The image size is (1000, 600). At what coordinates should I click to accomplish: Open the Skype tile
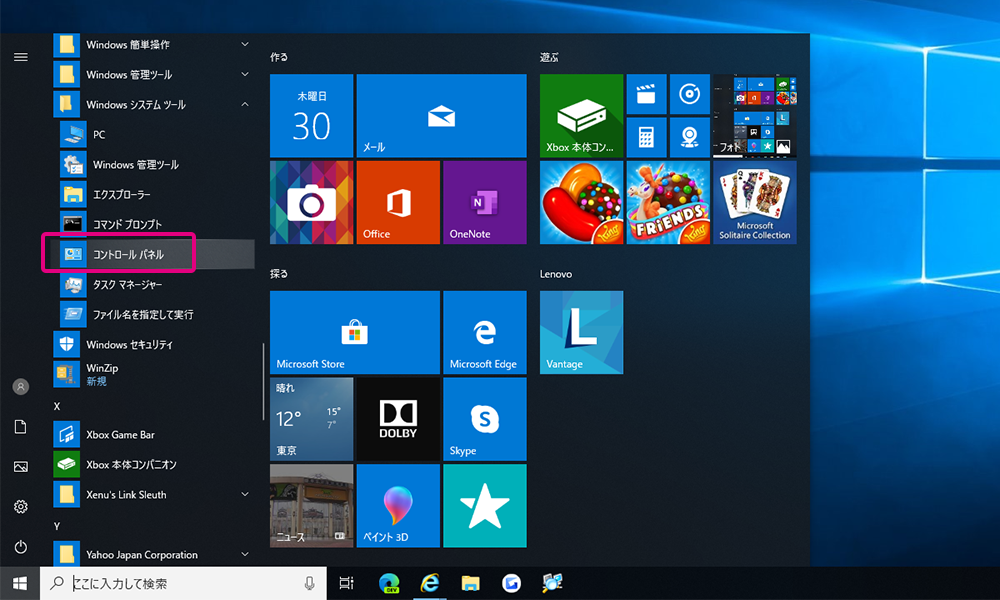point(484,418)
